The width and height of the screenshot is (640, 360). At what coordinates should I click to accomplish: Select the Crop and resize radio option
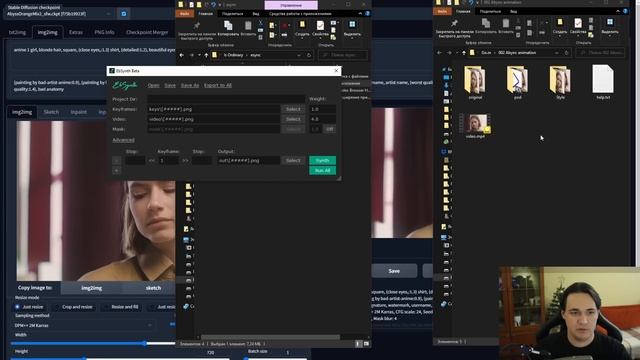(x=73, y=307)
